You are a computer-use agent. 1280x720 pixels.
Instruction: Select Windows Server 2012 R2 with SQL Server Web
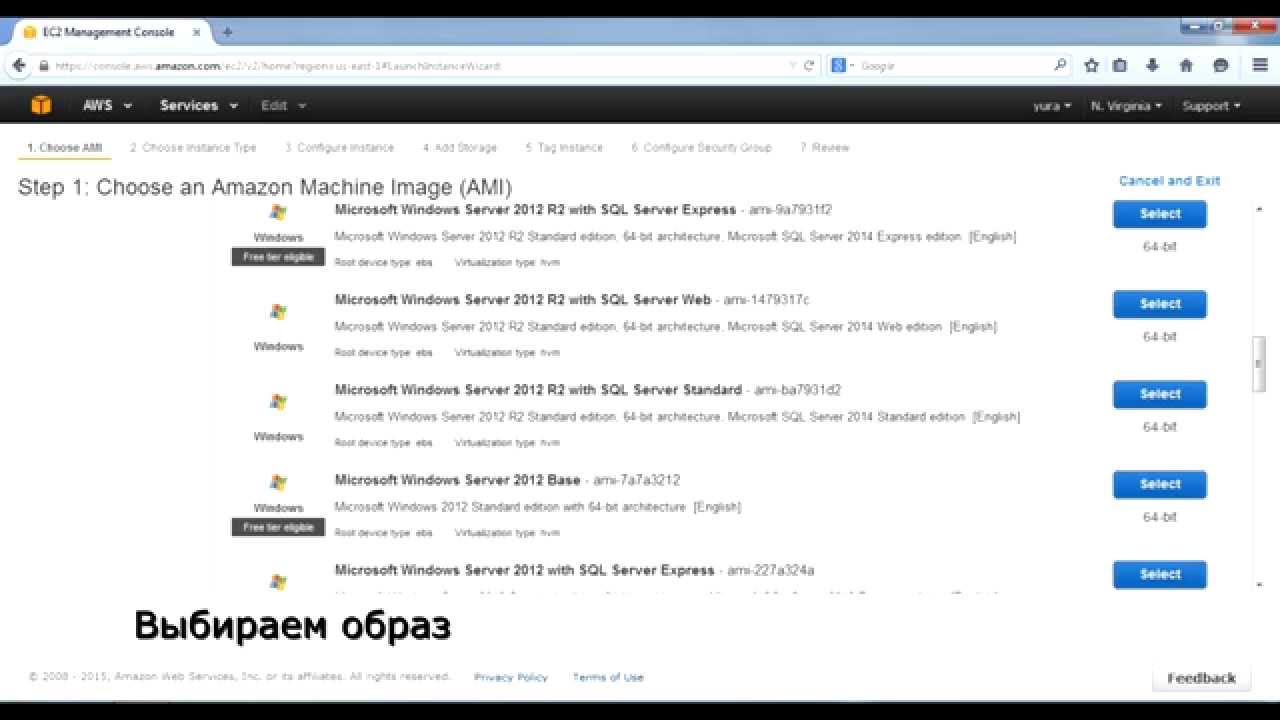click(1160, 304)
